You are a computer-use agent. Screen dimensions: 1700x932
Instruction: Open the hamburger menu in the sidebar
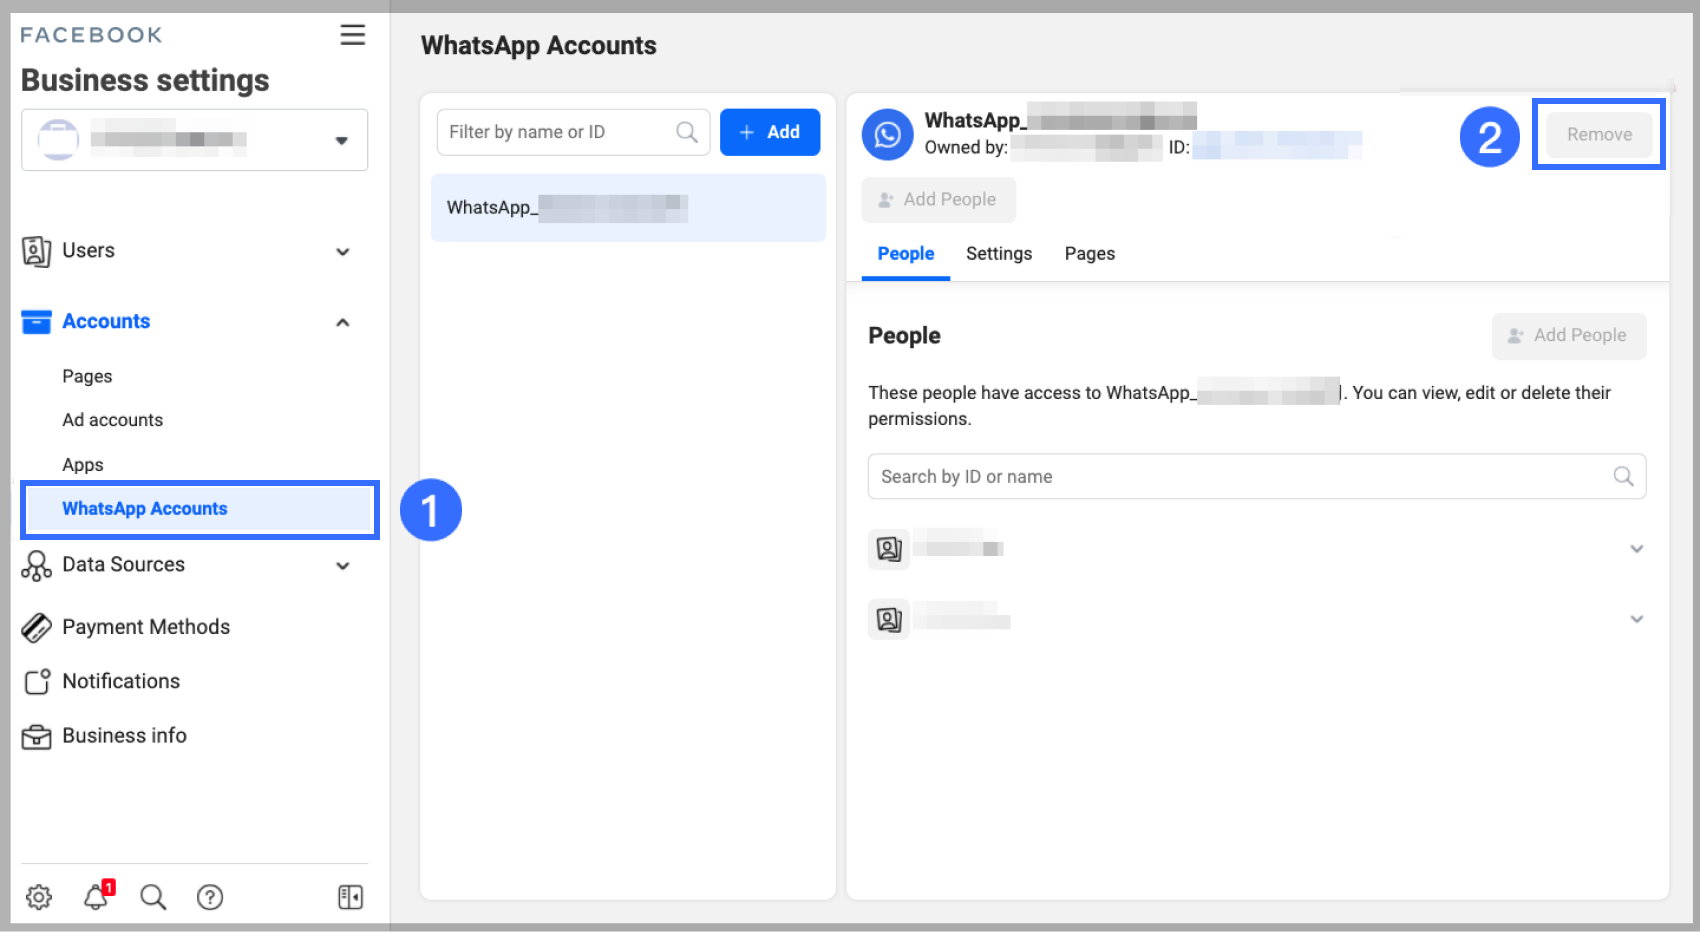pyautogui.click(x=352, y=35)
